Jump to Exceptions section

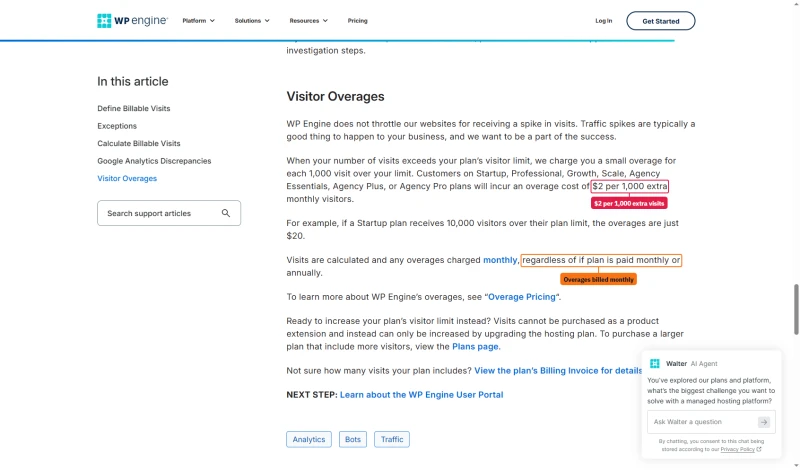[x=117, y=126]
